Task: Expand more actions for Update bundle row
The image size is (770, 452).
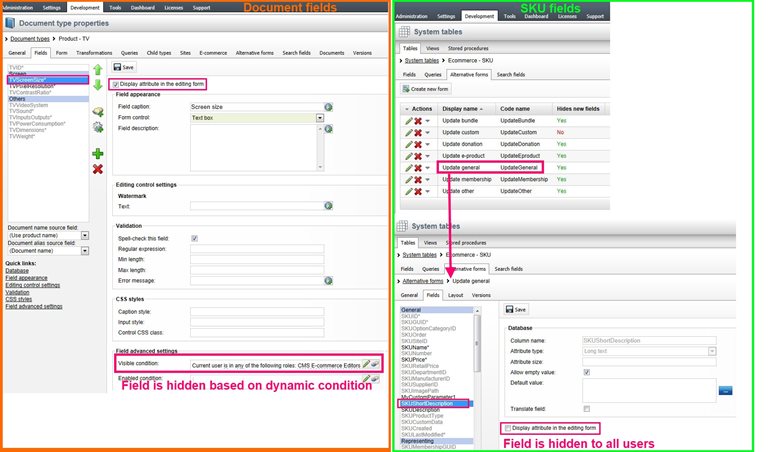Action: pyautogui.click(x=427, y=121)
